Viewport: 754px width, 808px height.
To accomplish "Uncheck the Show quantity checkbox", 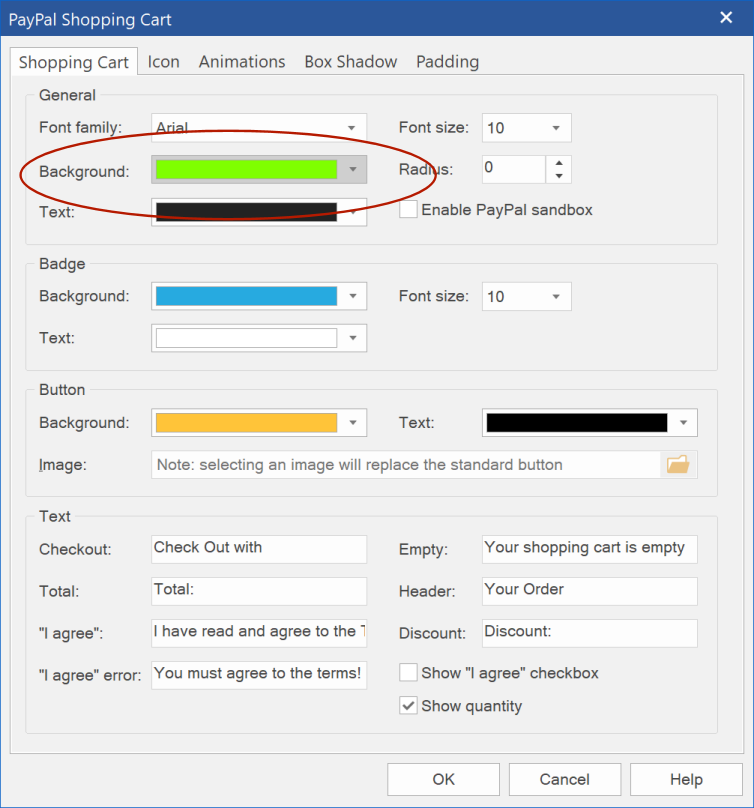I will point(408,705).
